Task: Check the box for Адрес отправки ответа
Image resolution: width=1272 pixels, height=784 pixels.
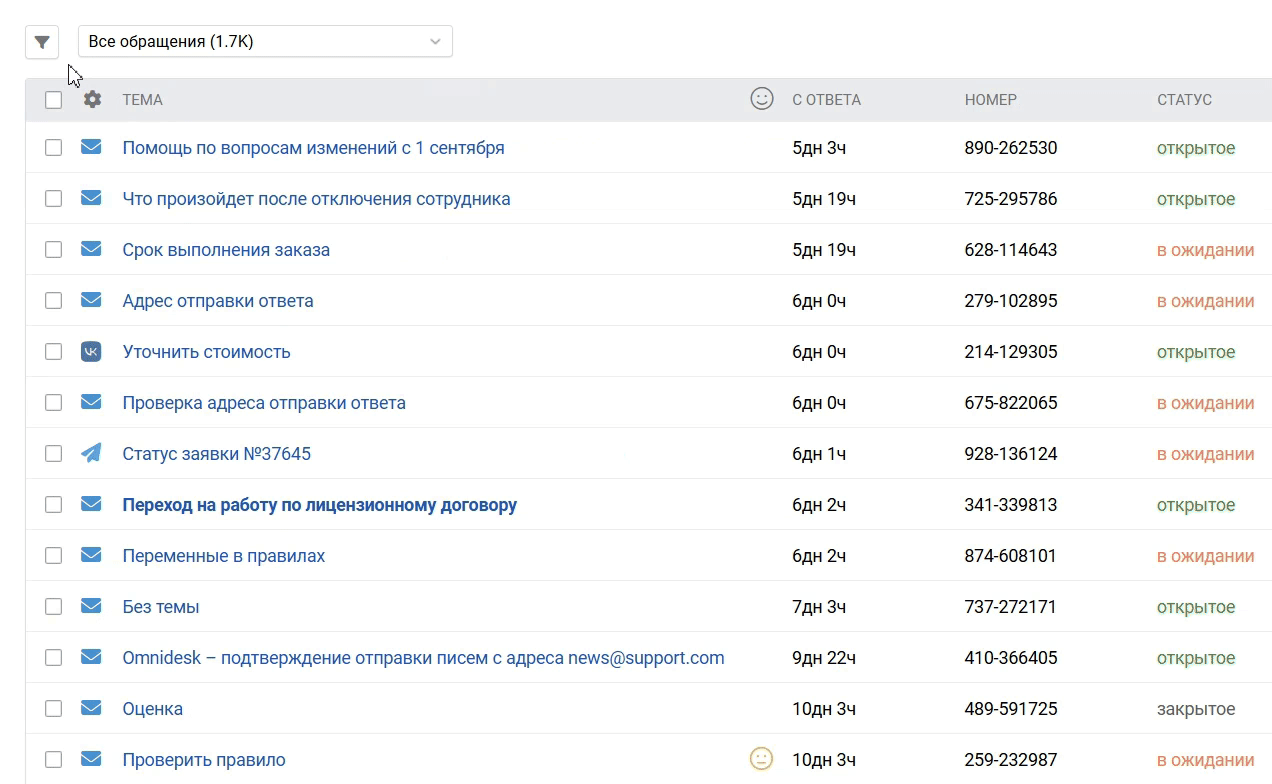Action: pyautogui.click(x=53, y=301)
